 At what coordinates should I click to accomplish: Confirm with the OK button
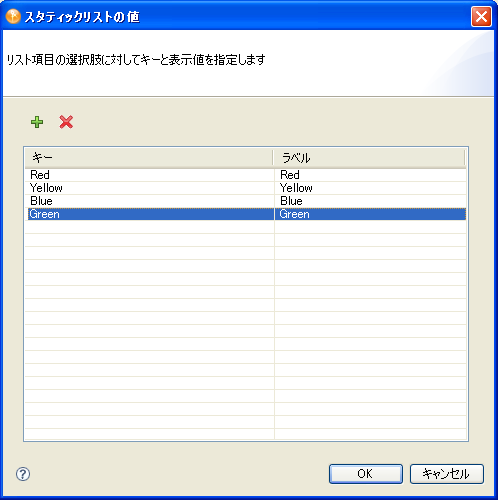[x=366, y=474]
